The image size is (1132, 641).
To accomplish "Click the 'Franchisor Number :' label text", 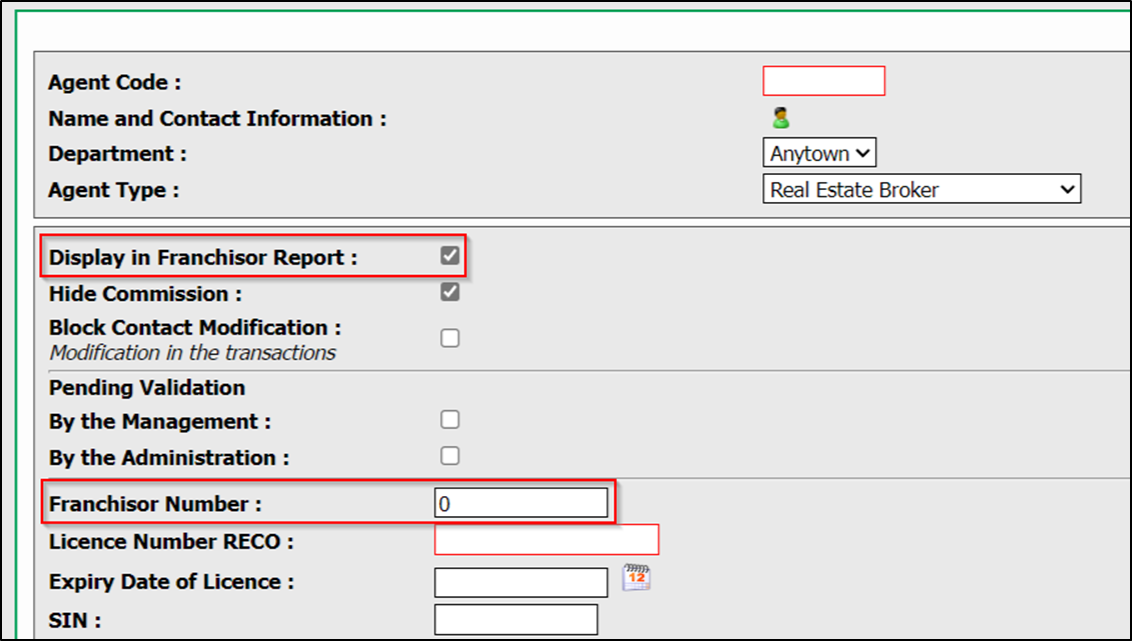I will coord(155,504).
